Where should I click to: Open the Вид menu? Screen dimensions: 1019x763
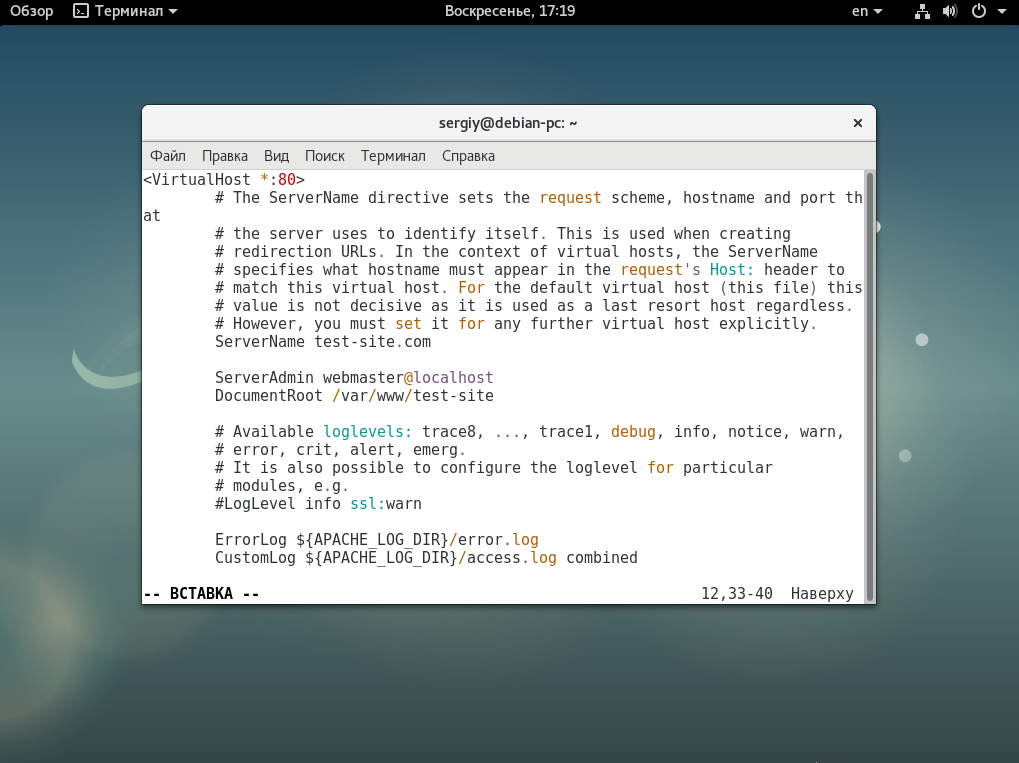click(276, 156)
